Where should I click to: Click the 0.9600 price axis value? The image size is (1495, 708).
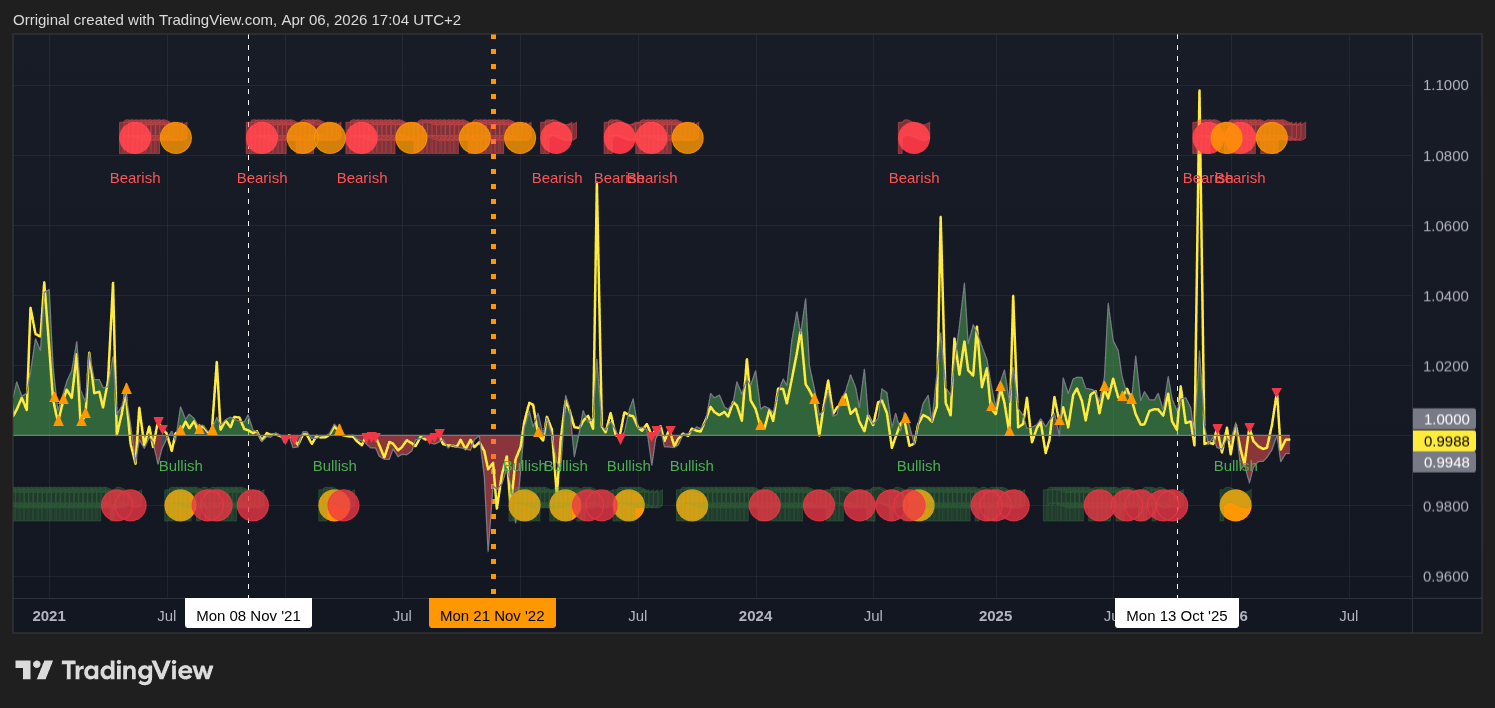pyautogui.click(x=1445, y=576)
